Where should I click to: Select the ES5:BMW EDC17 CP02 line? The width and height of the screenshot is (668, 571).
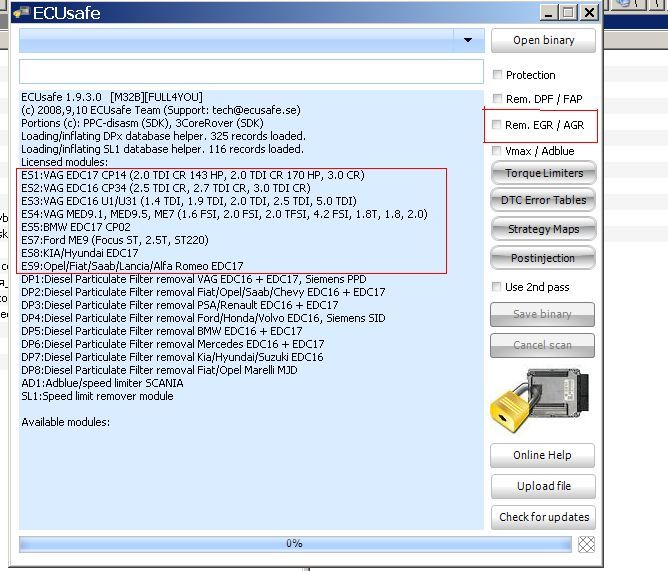(76, 227)
